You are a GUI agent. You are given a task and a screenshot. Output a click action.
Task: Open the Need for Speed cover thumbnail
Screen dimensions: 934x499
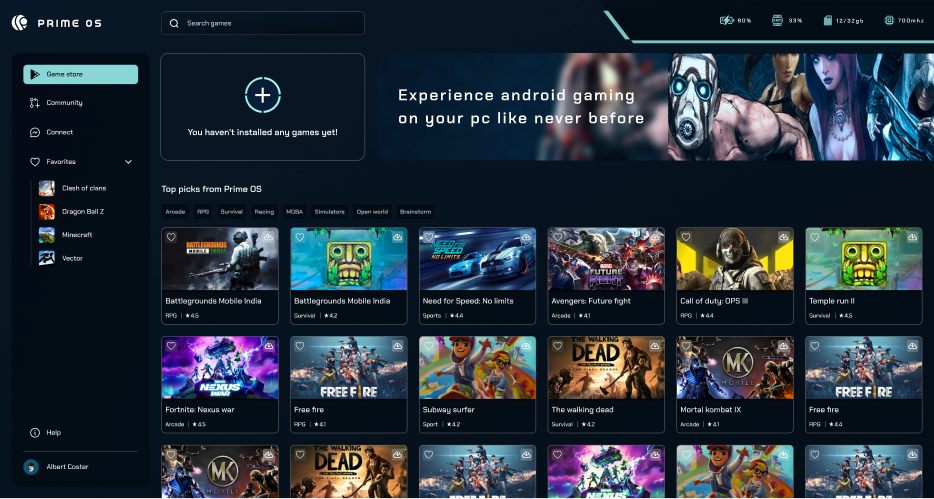477,259
